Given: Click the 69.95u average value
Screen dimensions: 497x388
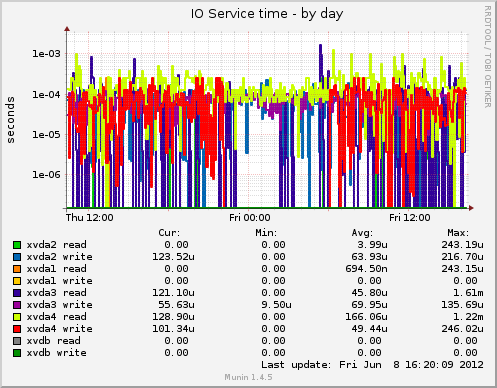Looking at the screenshot, I should 369,305.
